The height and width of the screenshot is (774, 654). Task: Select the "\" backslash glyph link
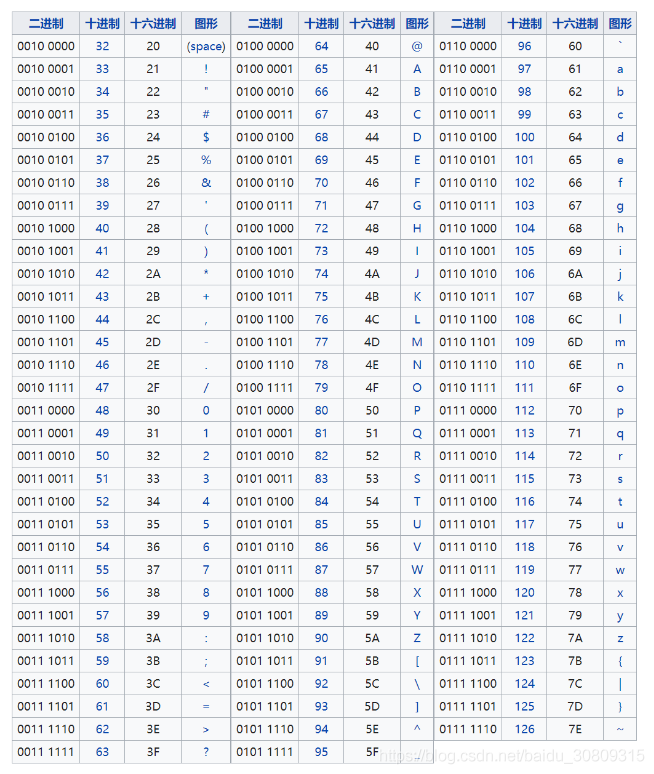pos(417,684)
